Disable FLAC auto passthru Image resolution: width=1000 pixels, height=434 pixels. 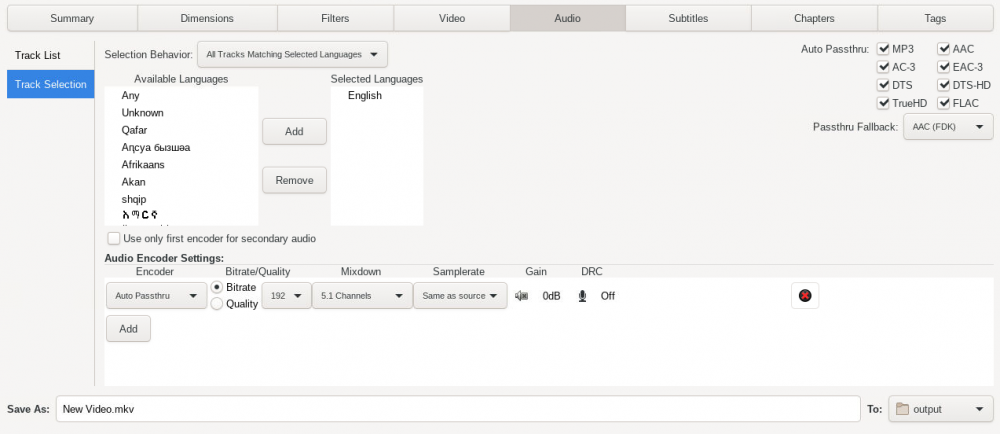tap(944, 103)
